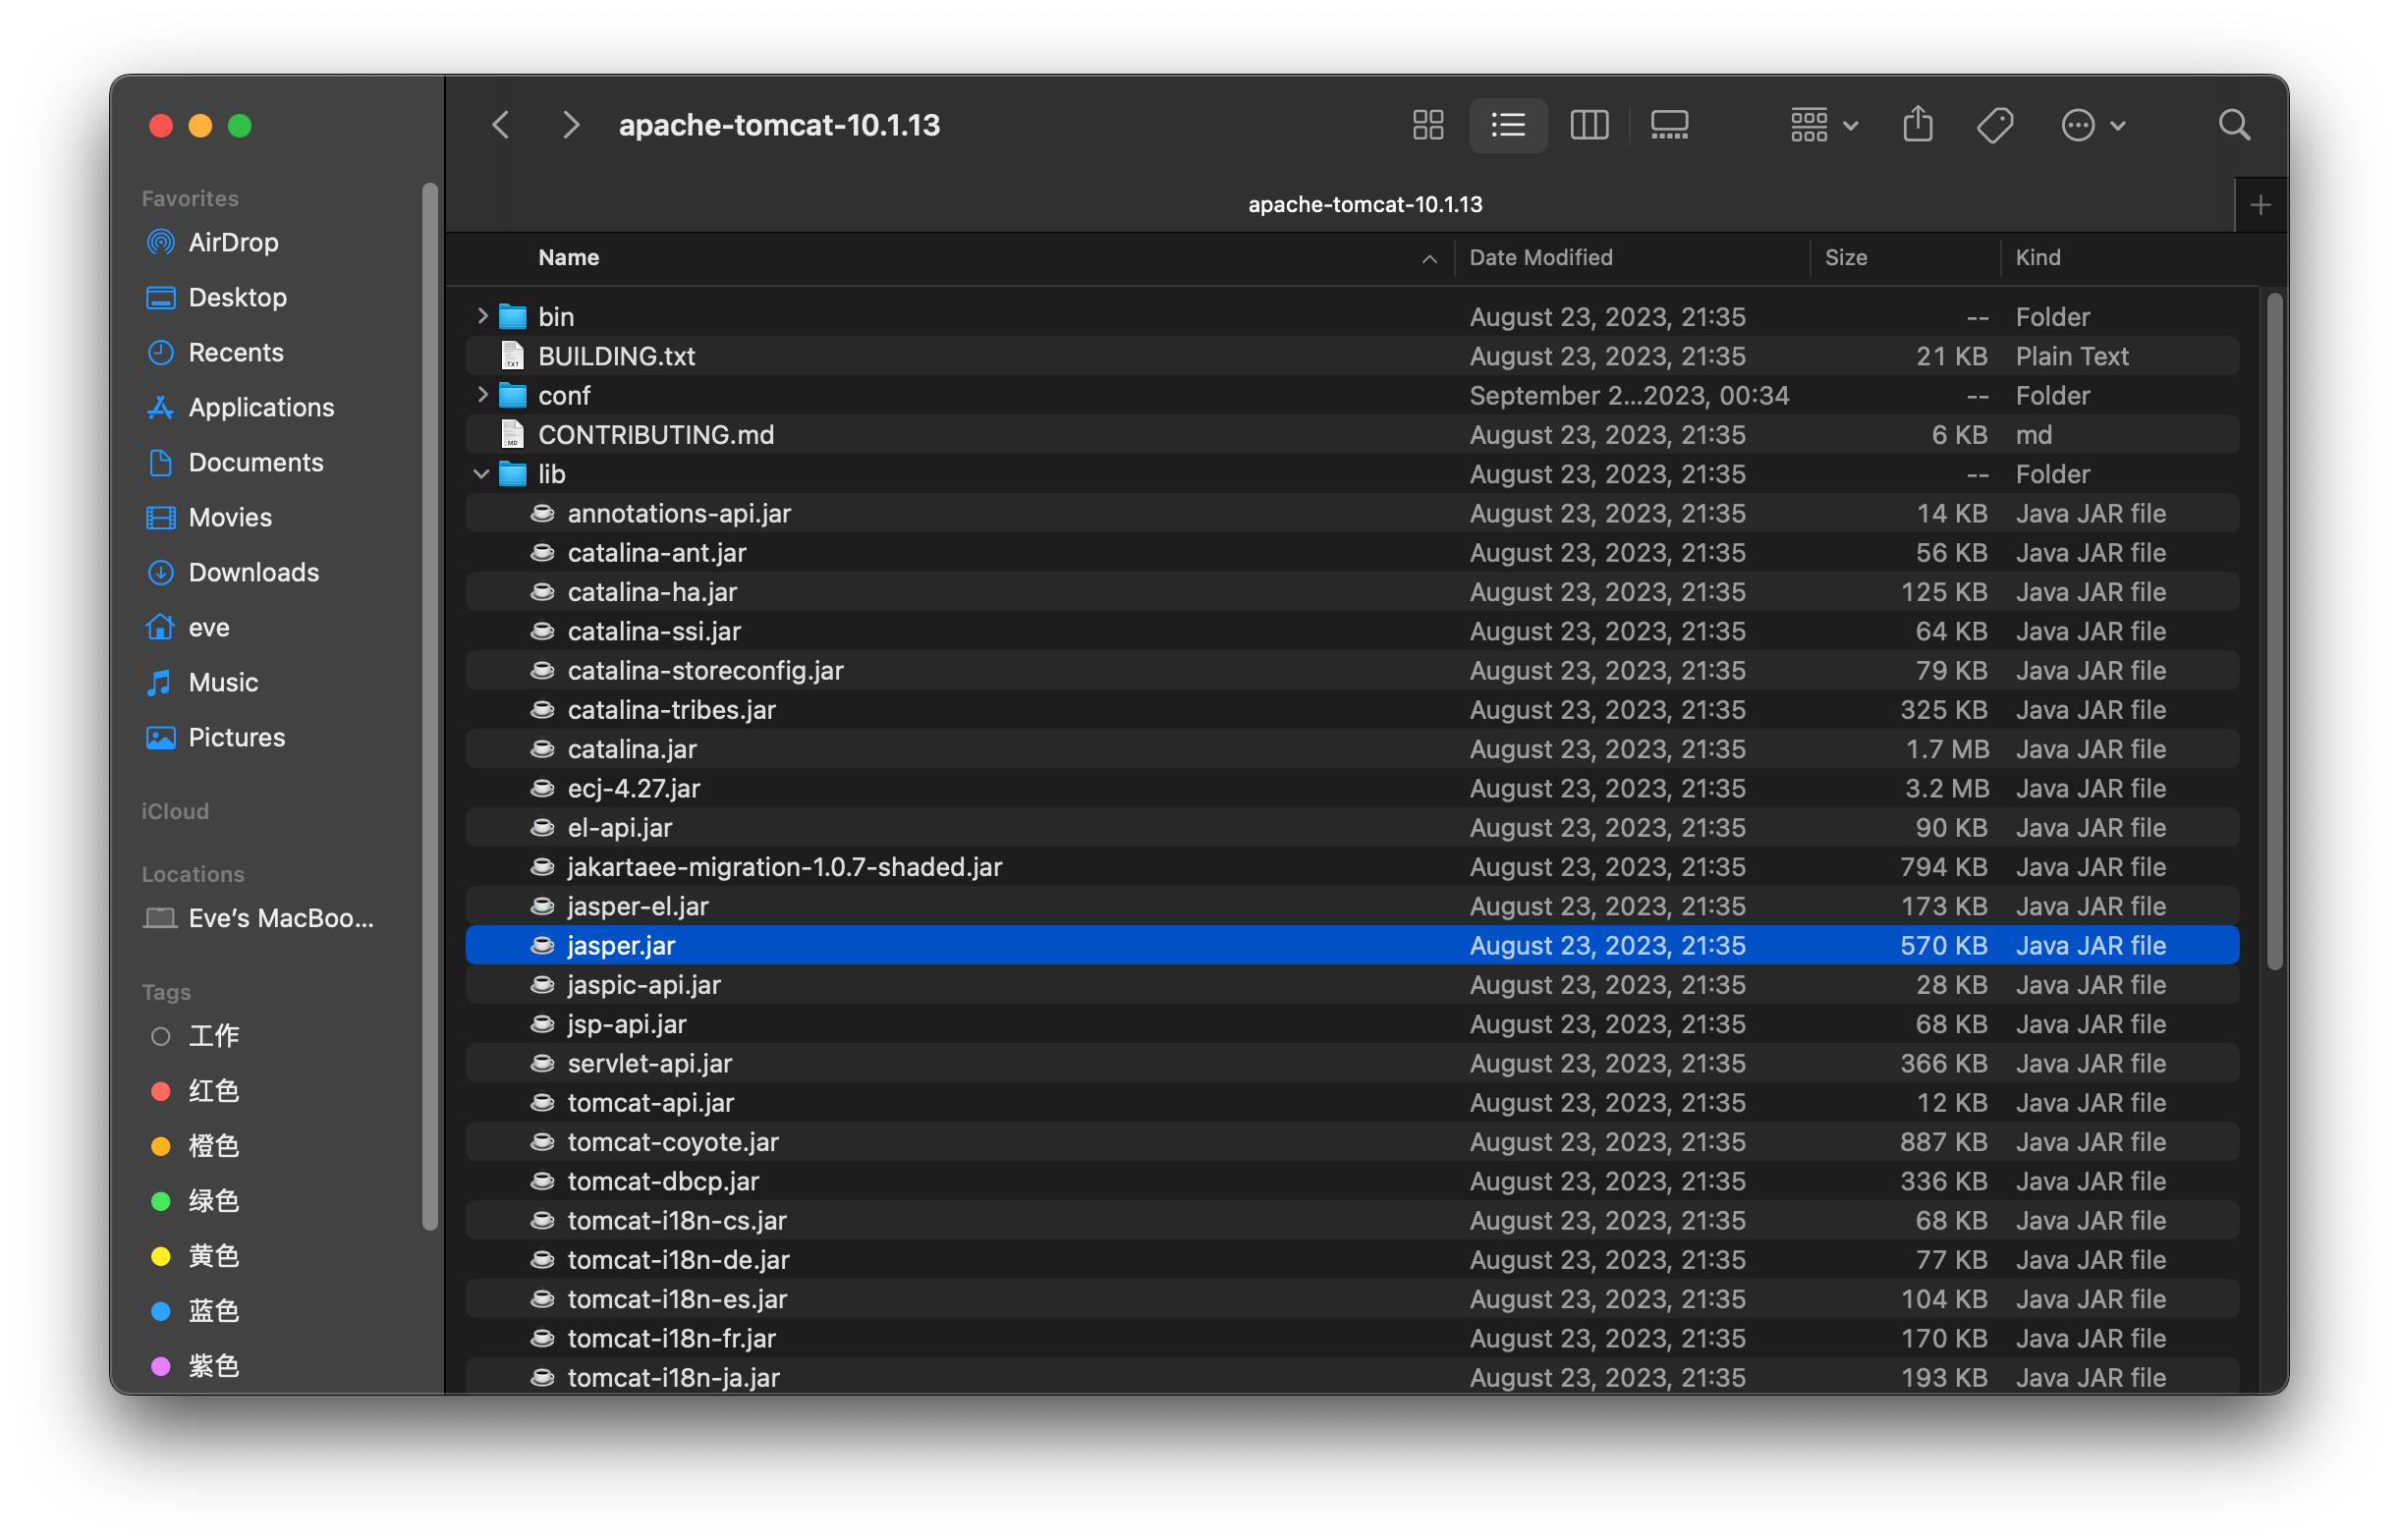Sort files by Size column

tap(1846, 257)
